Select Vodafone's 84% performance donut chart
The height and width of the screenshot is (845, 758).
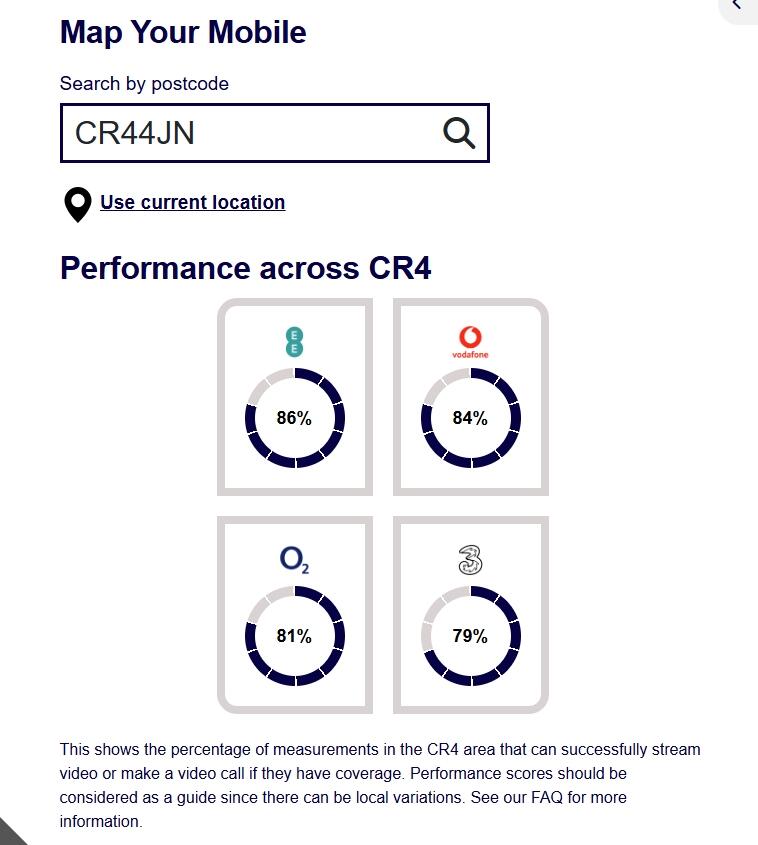(470, 418)
